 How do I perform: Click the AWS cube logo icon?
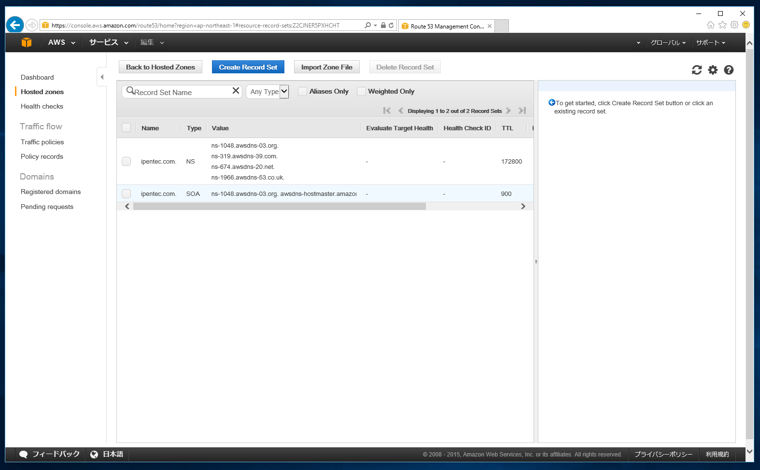pyautogui.click(x=26, y=43)
